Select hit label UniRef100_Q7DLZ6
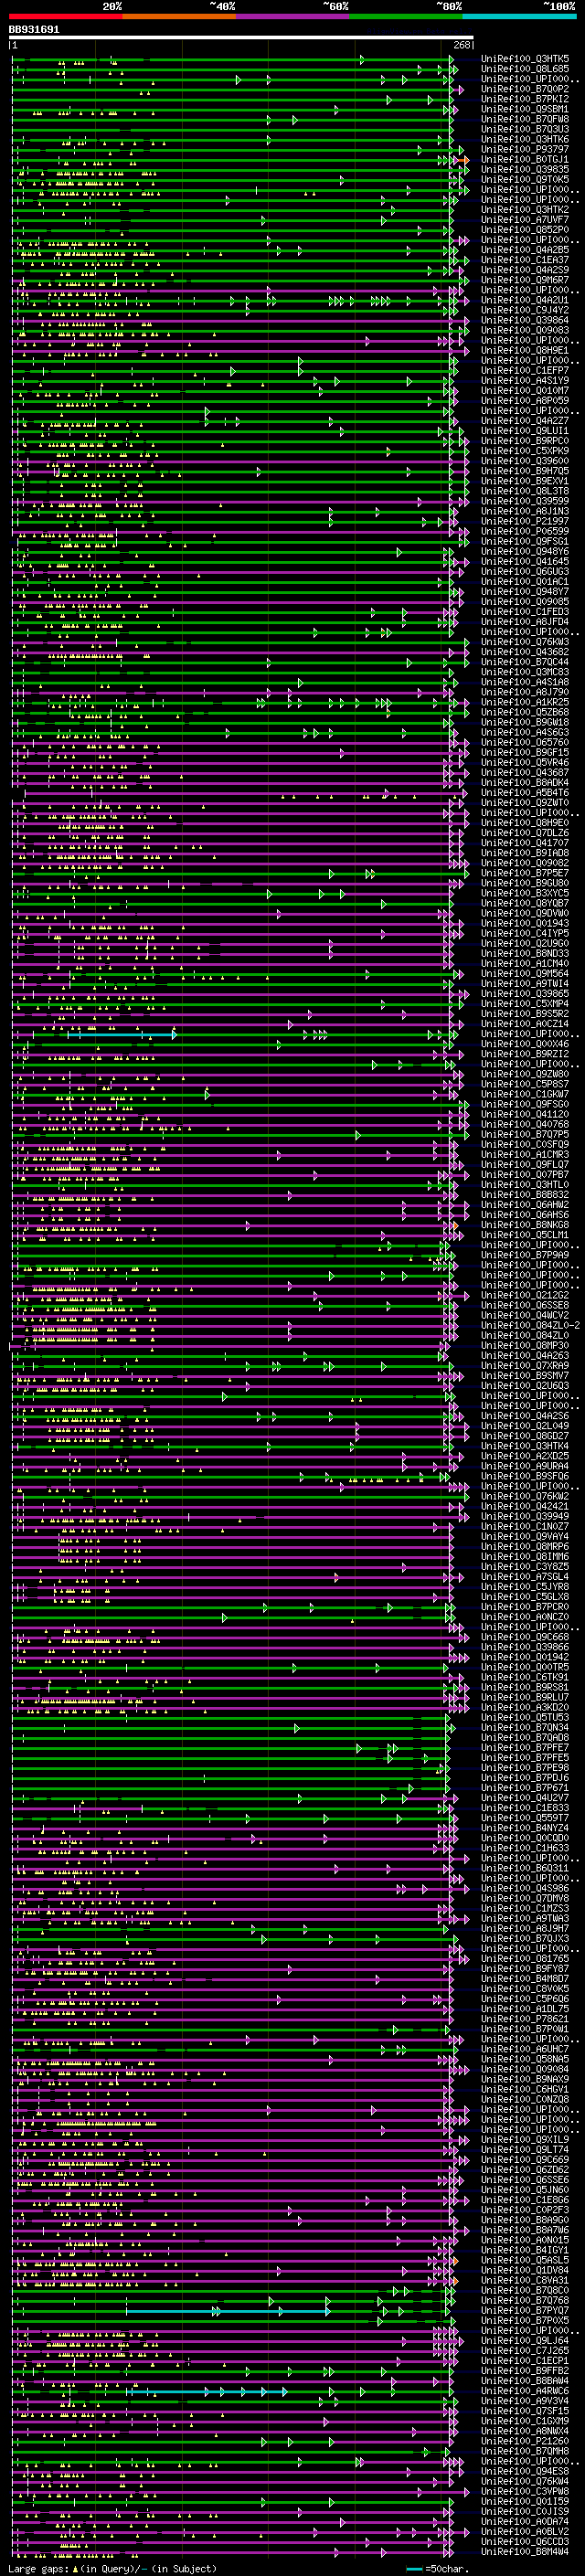This screenshot has height=2576, width=585. click(x=525, y=832)
